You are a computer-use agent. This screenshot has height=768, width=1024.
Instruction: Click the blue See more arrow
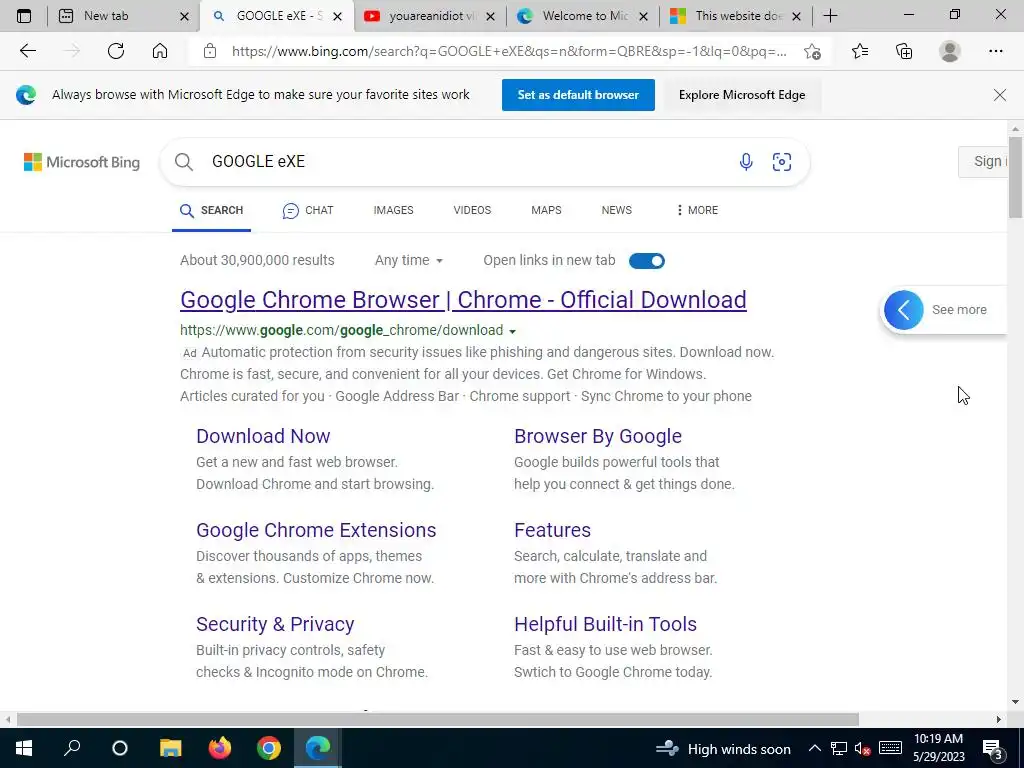pyautogui.click(x=904, y=310)
